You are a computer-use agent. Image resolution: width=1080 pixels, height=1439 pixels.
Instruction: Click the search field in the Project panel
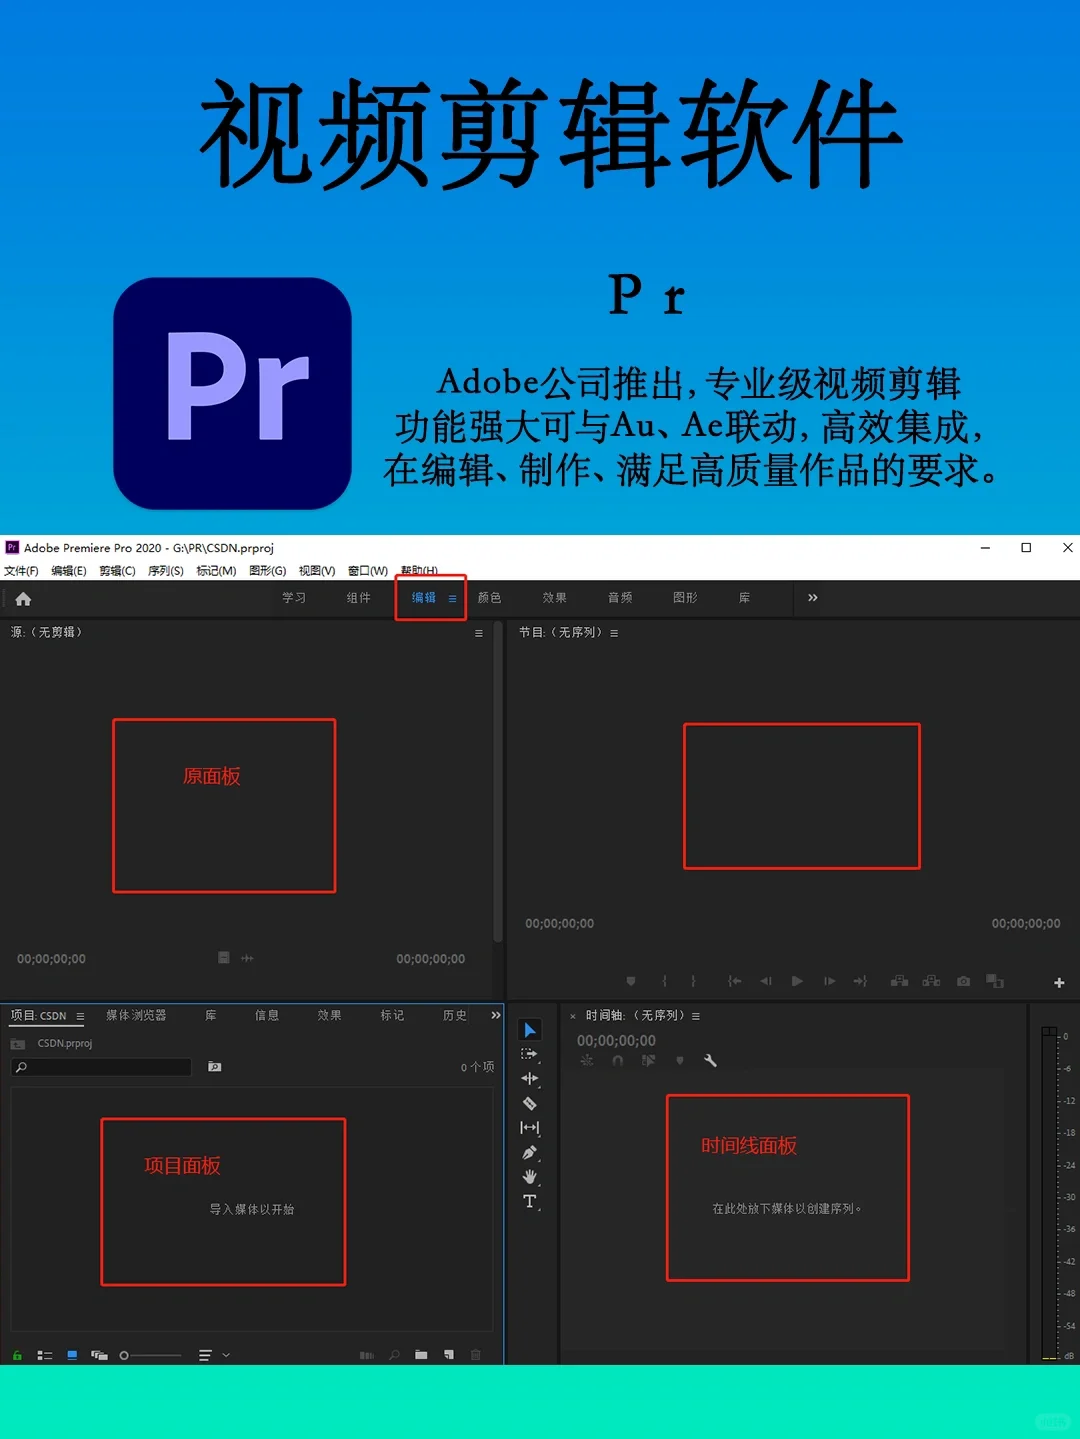(100, 1067)
